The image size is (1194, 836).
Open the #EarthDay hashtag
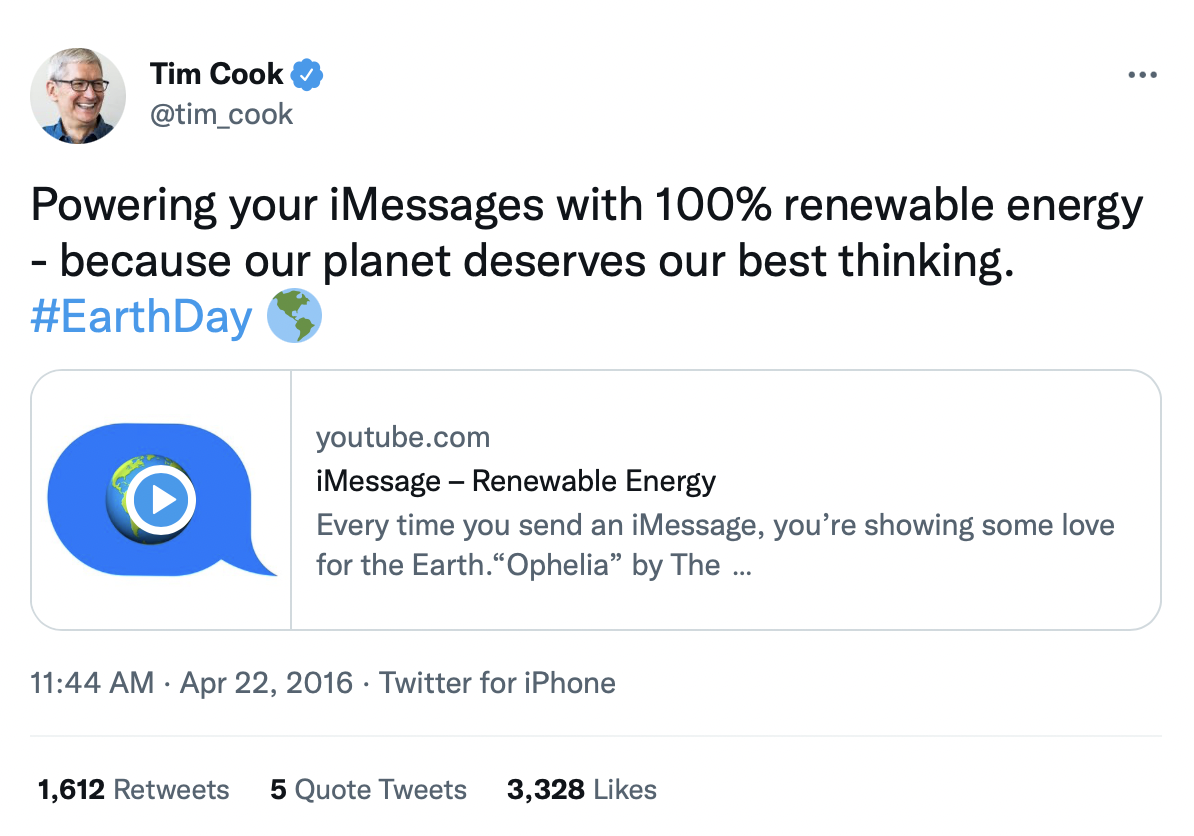click(x=141, y=317)
